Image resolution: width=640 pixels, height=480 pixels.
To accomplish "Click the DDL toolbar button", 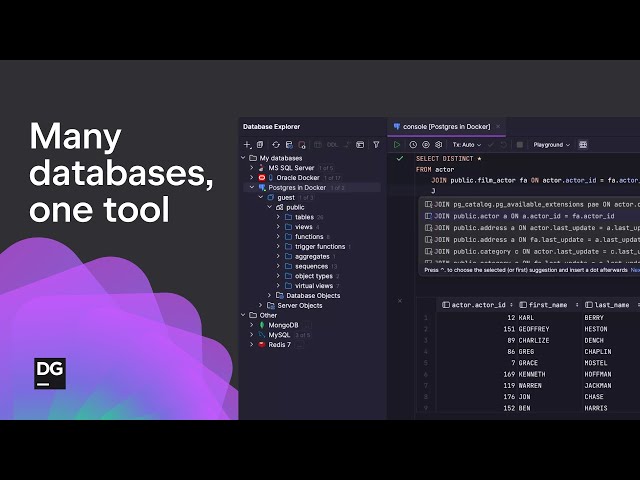I will (x=333, y=145).
